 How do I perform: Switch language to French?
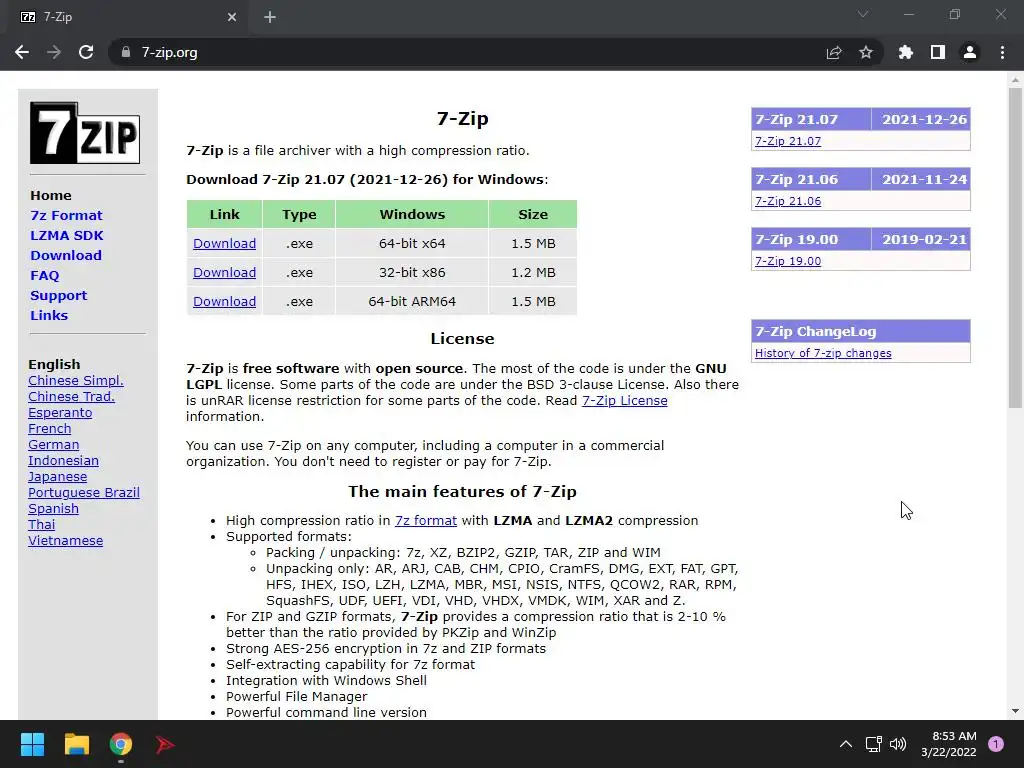click(x=50, y=428)
